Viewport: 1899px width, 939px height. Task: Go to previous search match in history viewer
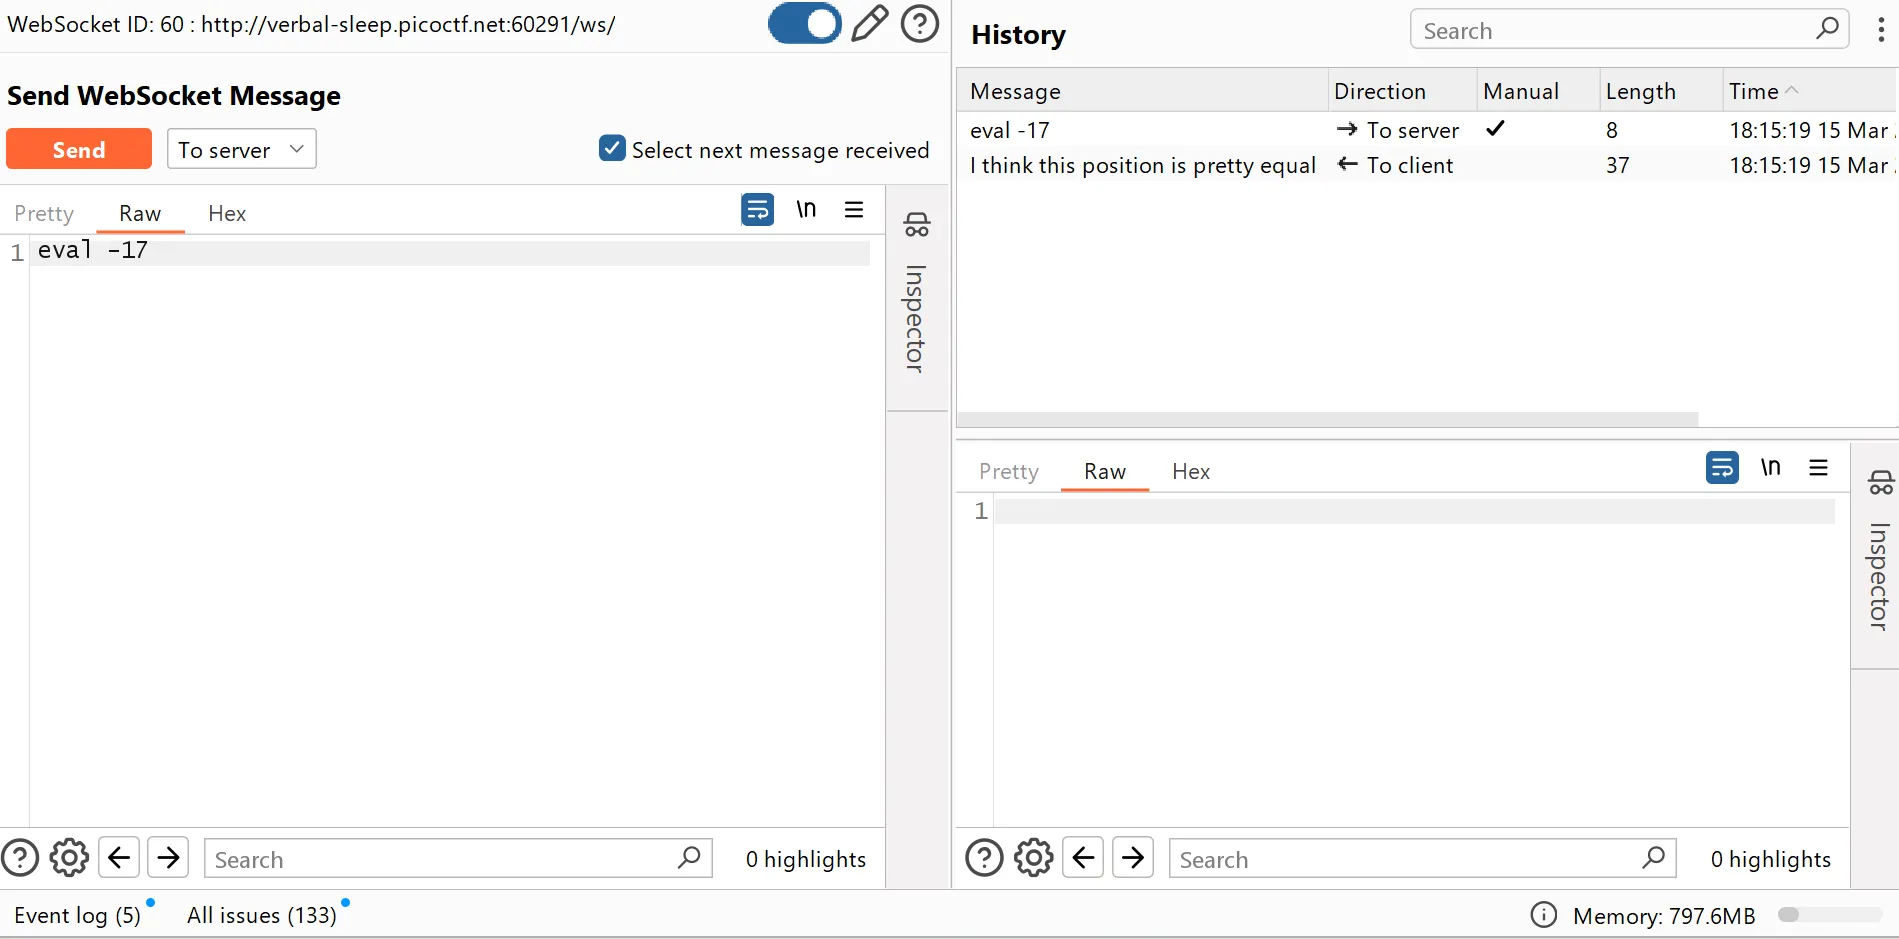coord(1083,858)
